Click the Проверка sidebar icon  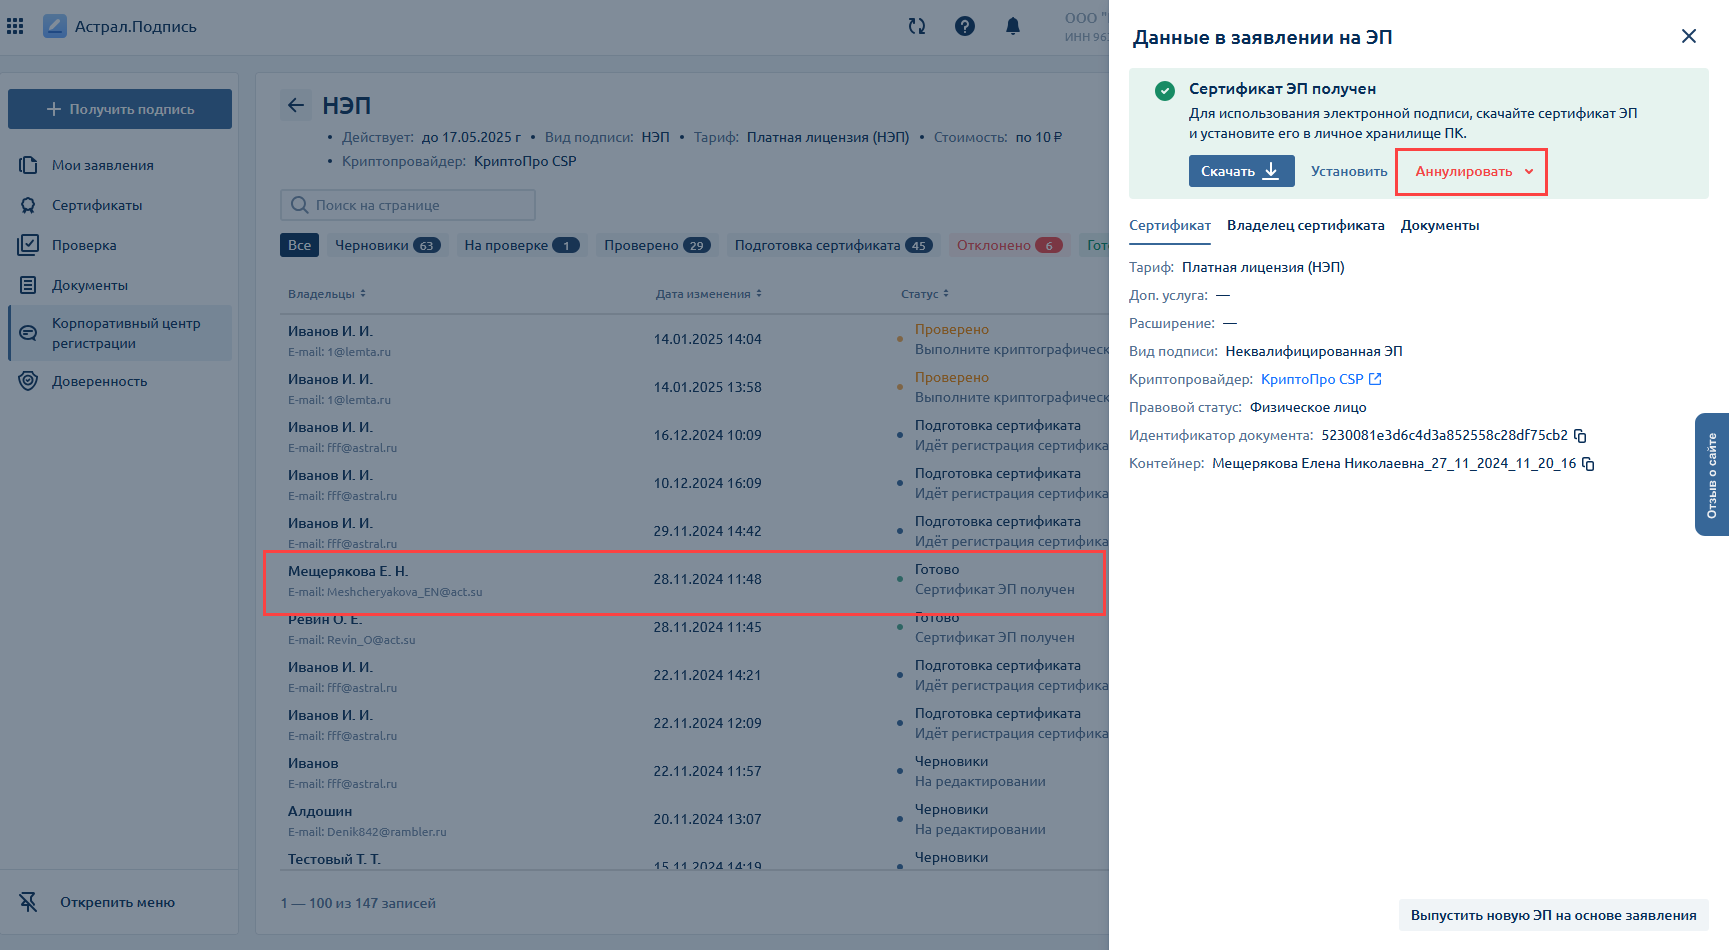coord(28,245)
